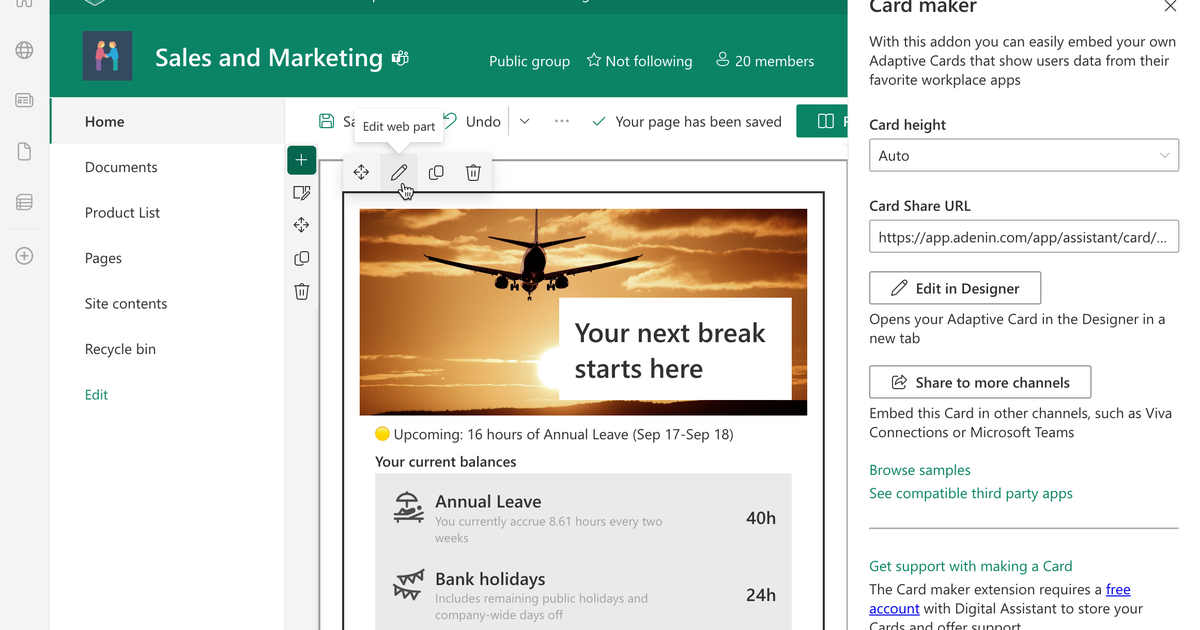Open the globe icon in the app bar
1200x630 pixels.
(x=22, y=48)
